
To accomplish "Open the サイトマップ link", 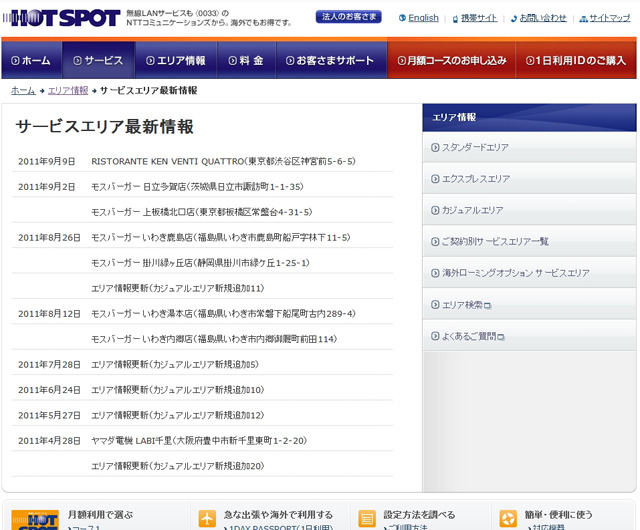I will tap(610, 18).
